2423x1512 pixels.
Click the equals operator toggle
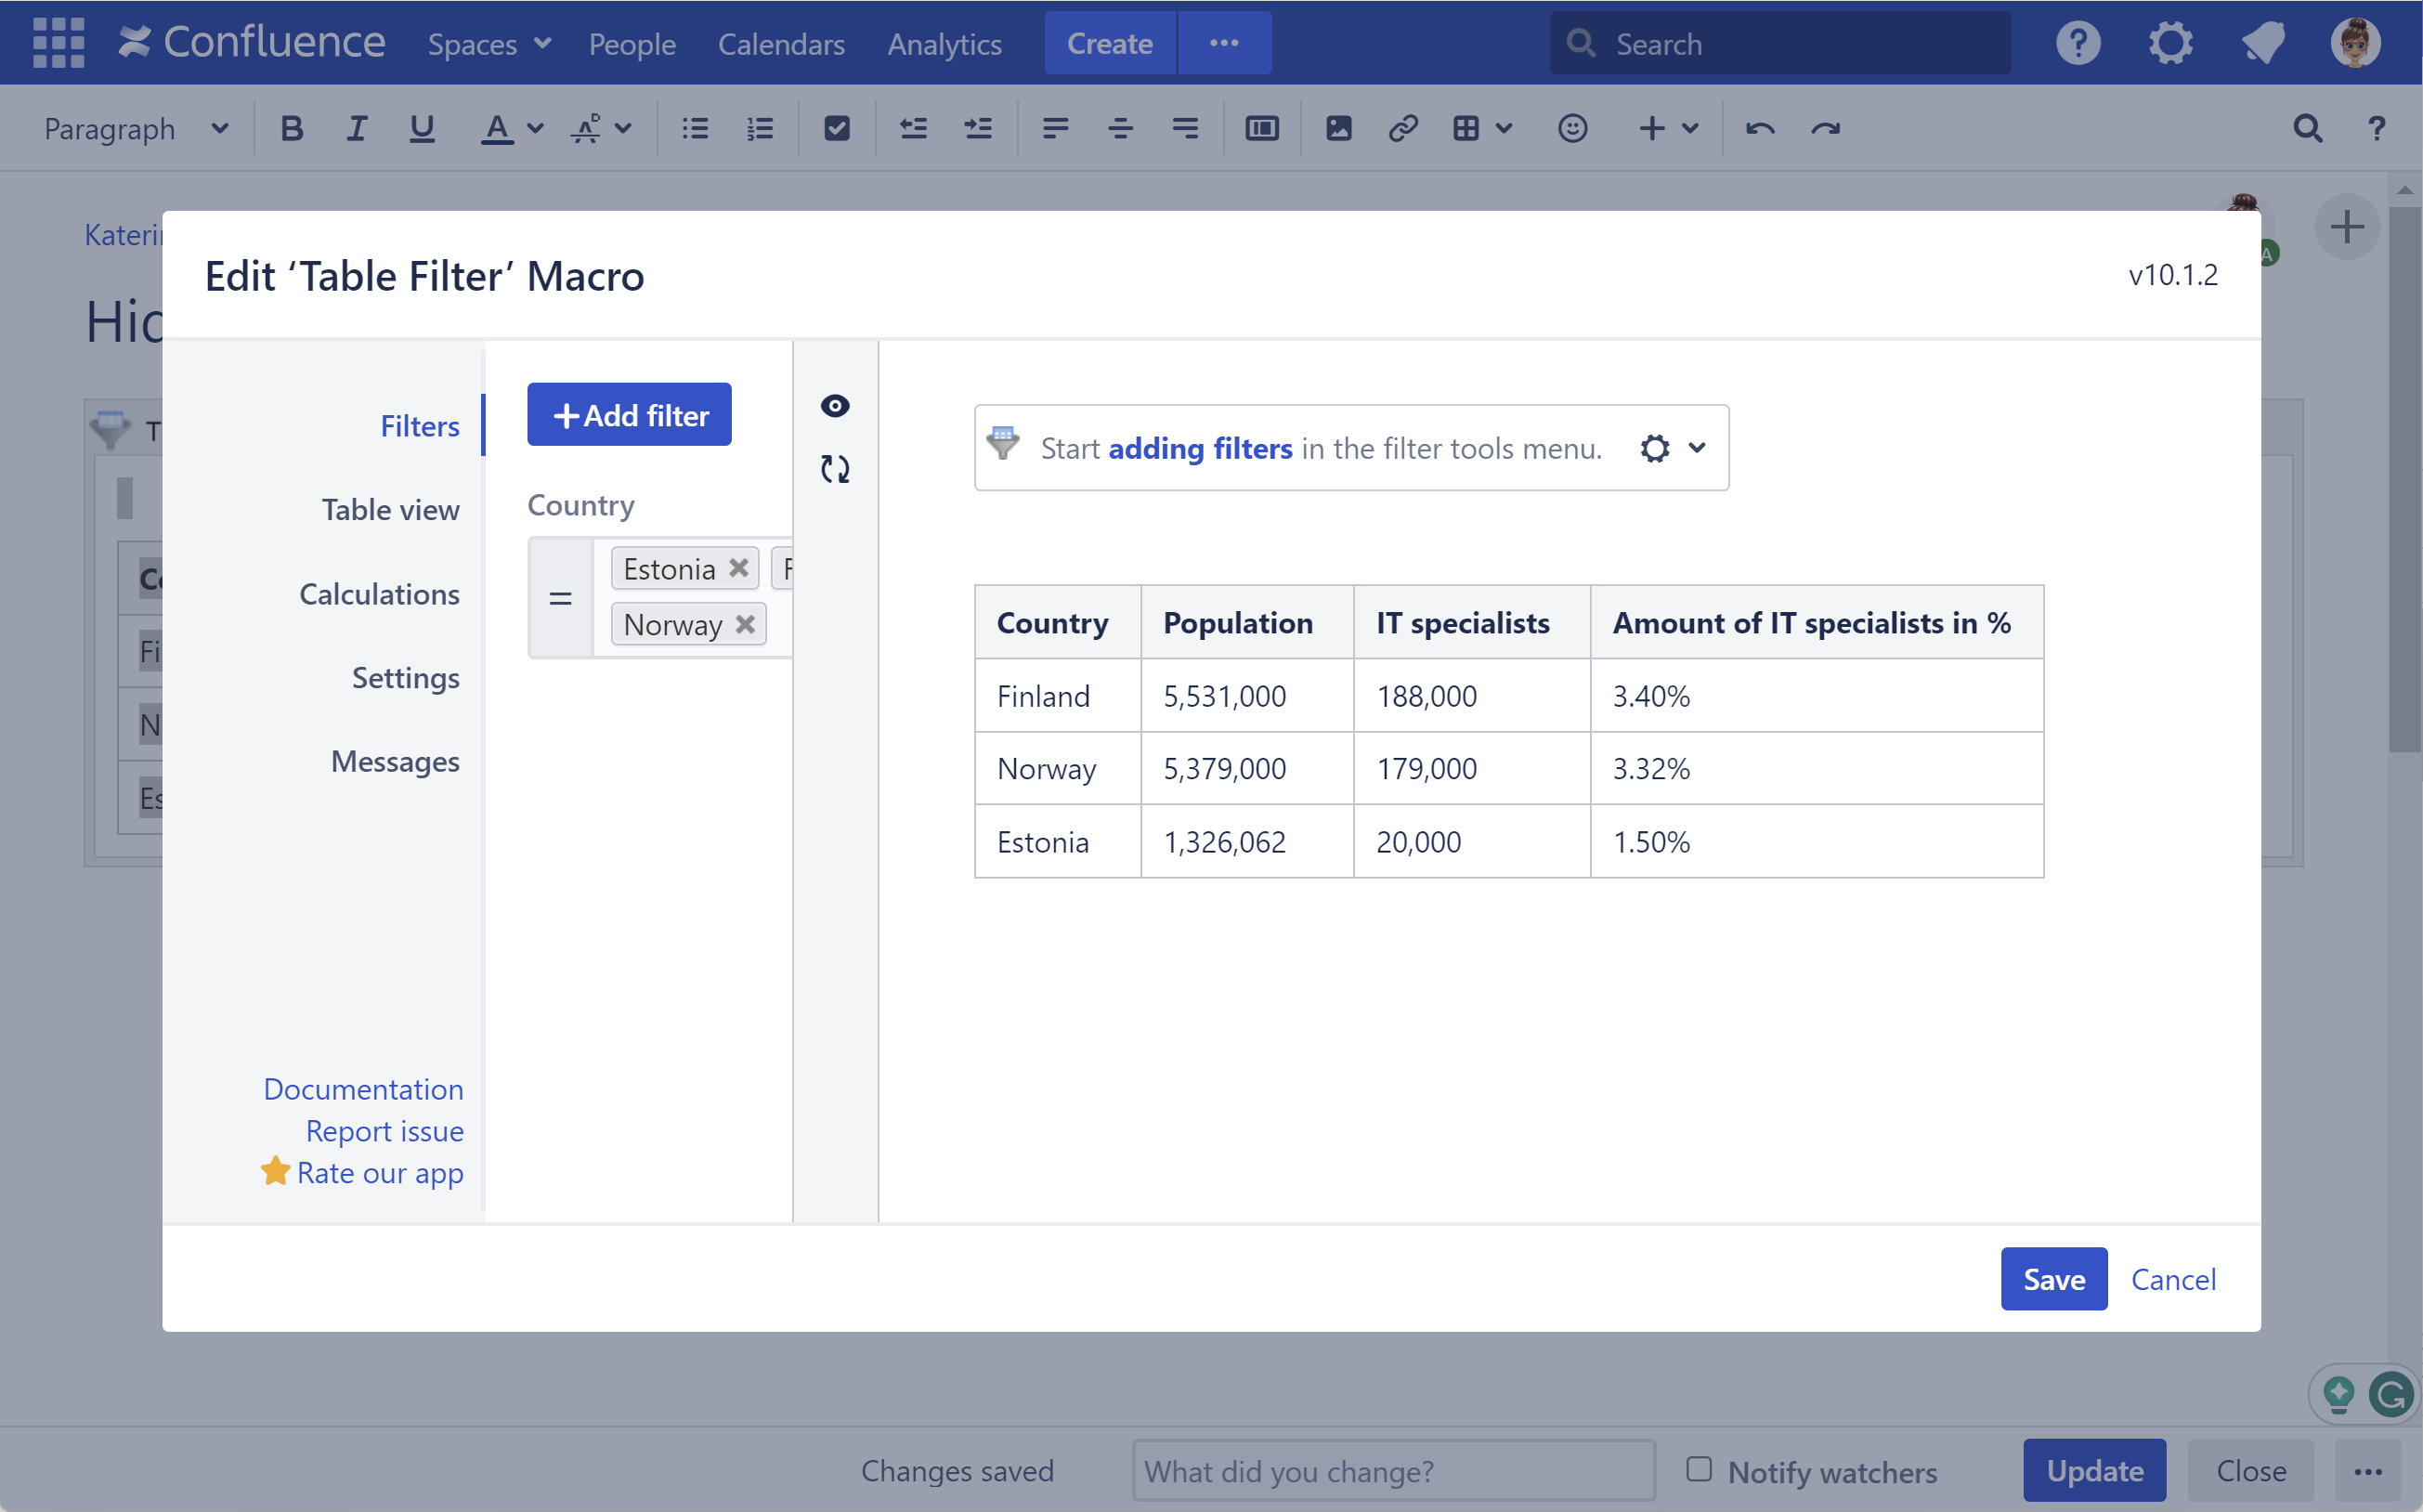pos(560,598)
